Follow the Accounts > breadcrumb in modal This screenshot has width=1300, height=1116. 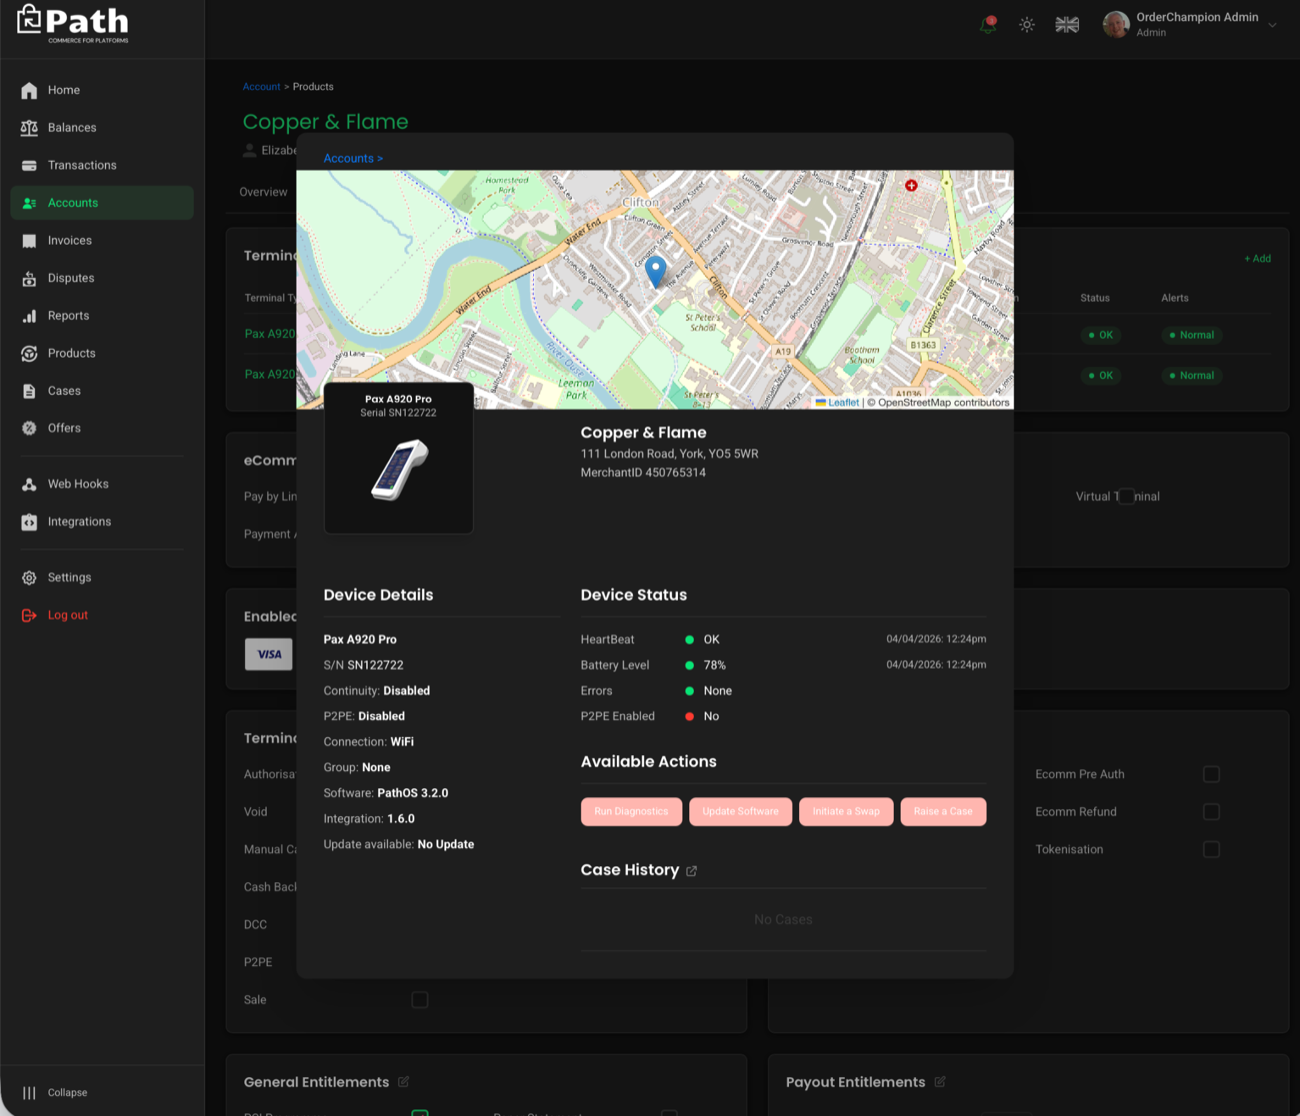353,158
